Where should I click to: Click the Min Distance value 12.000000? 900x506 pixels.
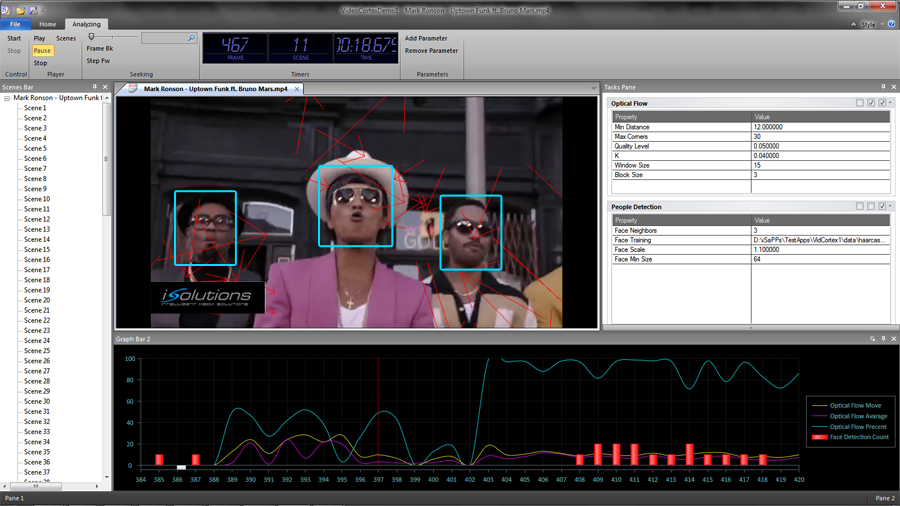click(x=820, y=127)
